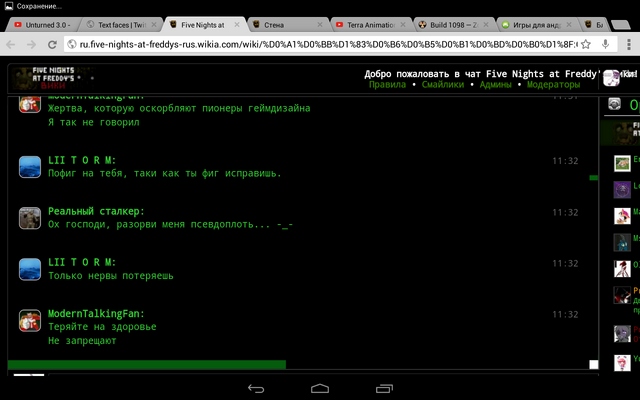The image size is (640, 400).
Task: Open the first user avatar in sidebar list
Action: pyautogui.click(x=622, y=163)
